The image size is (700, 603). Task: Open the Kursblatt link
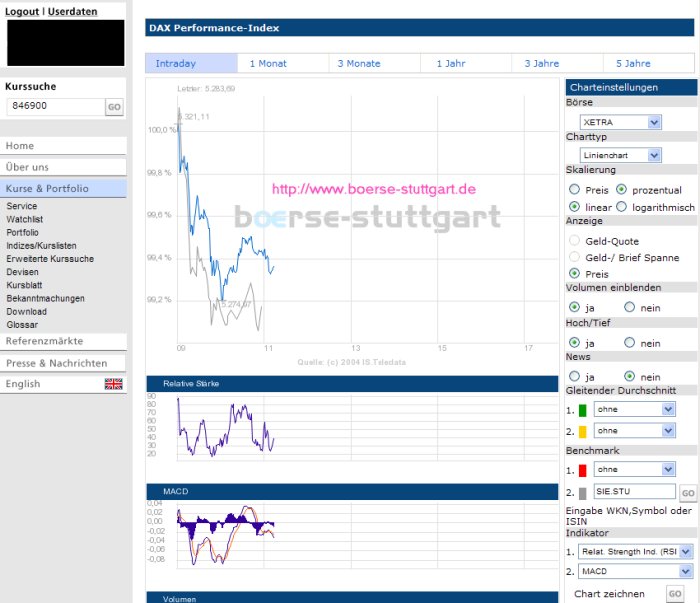[x=24, y=285]
